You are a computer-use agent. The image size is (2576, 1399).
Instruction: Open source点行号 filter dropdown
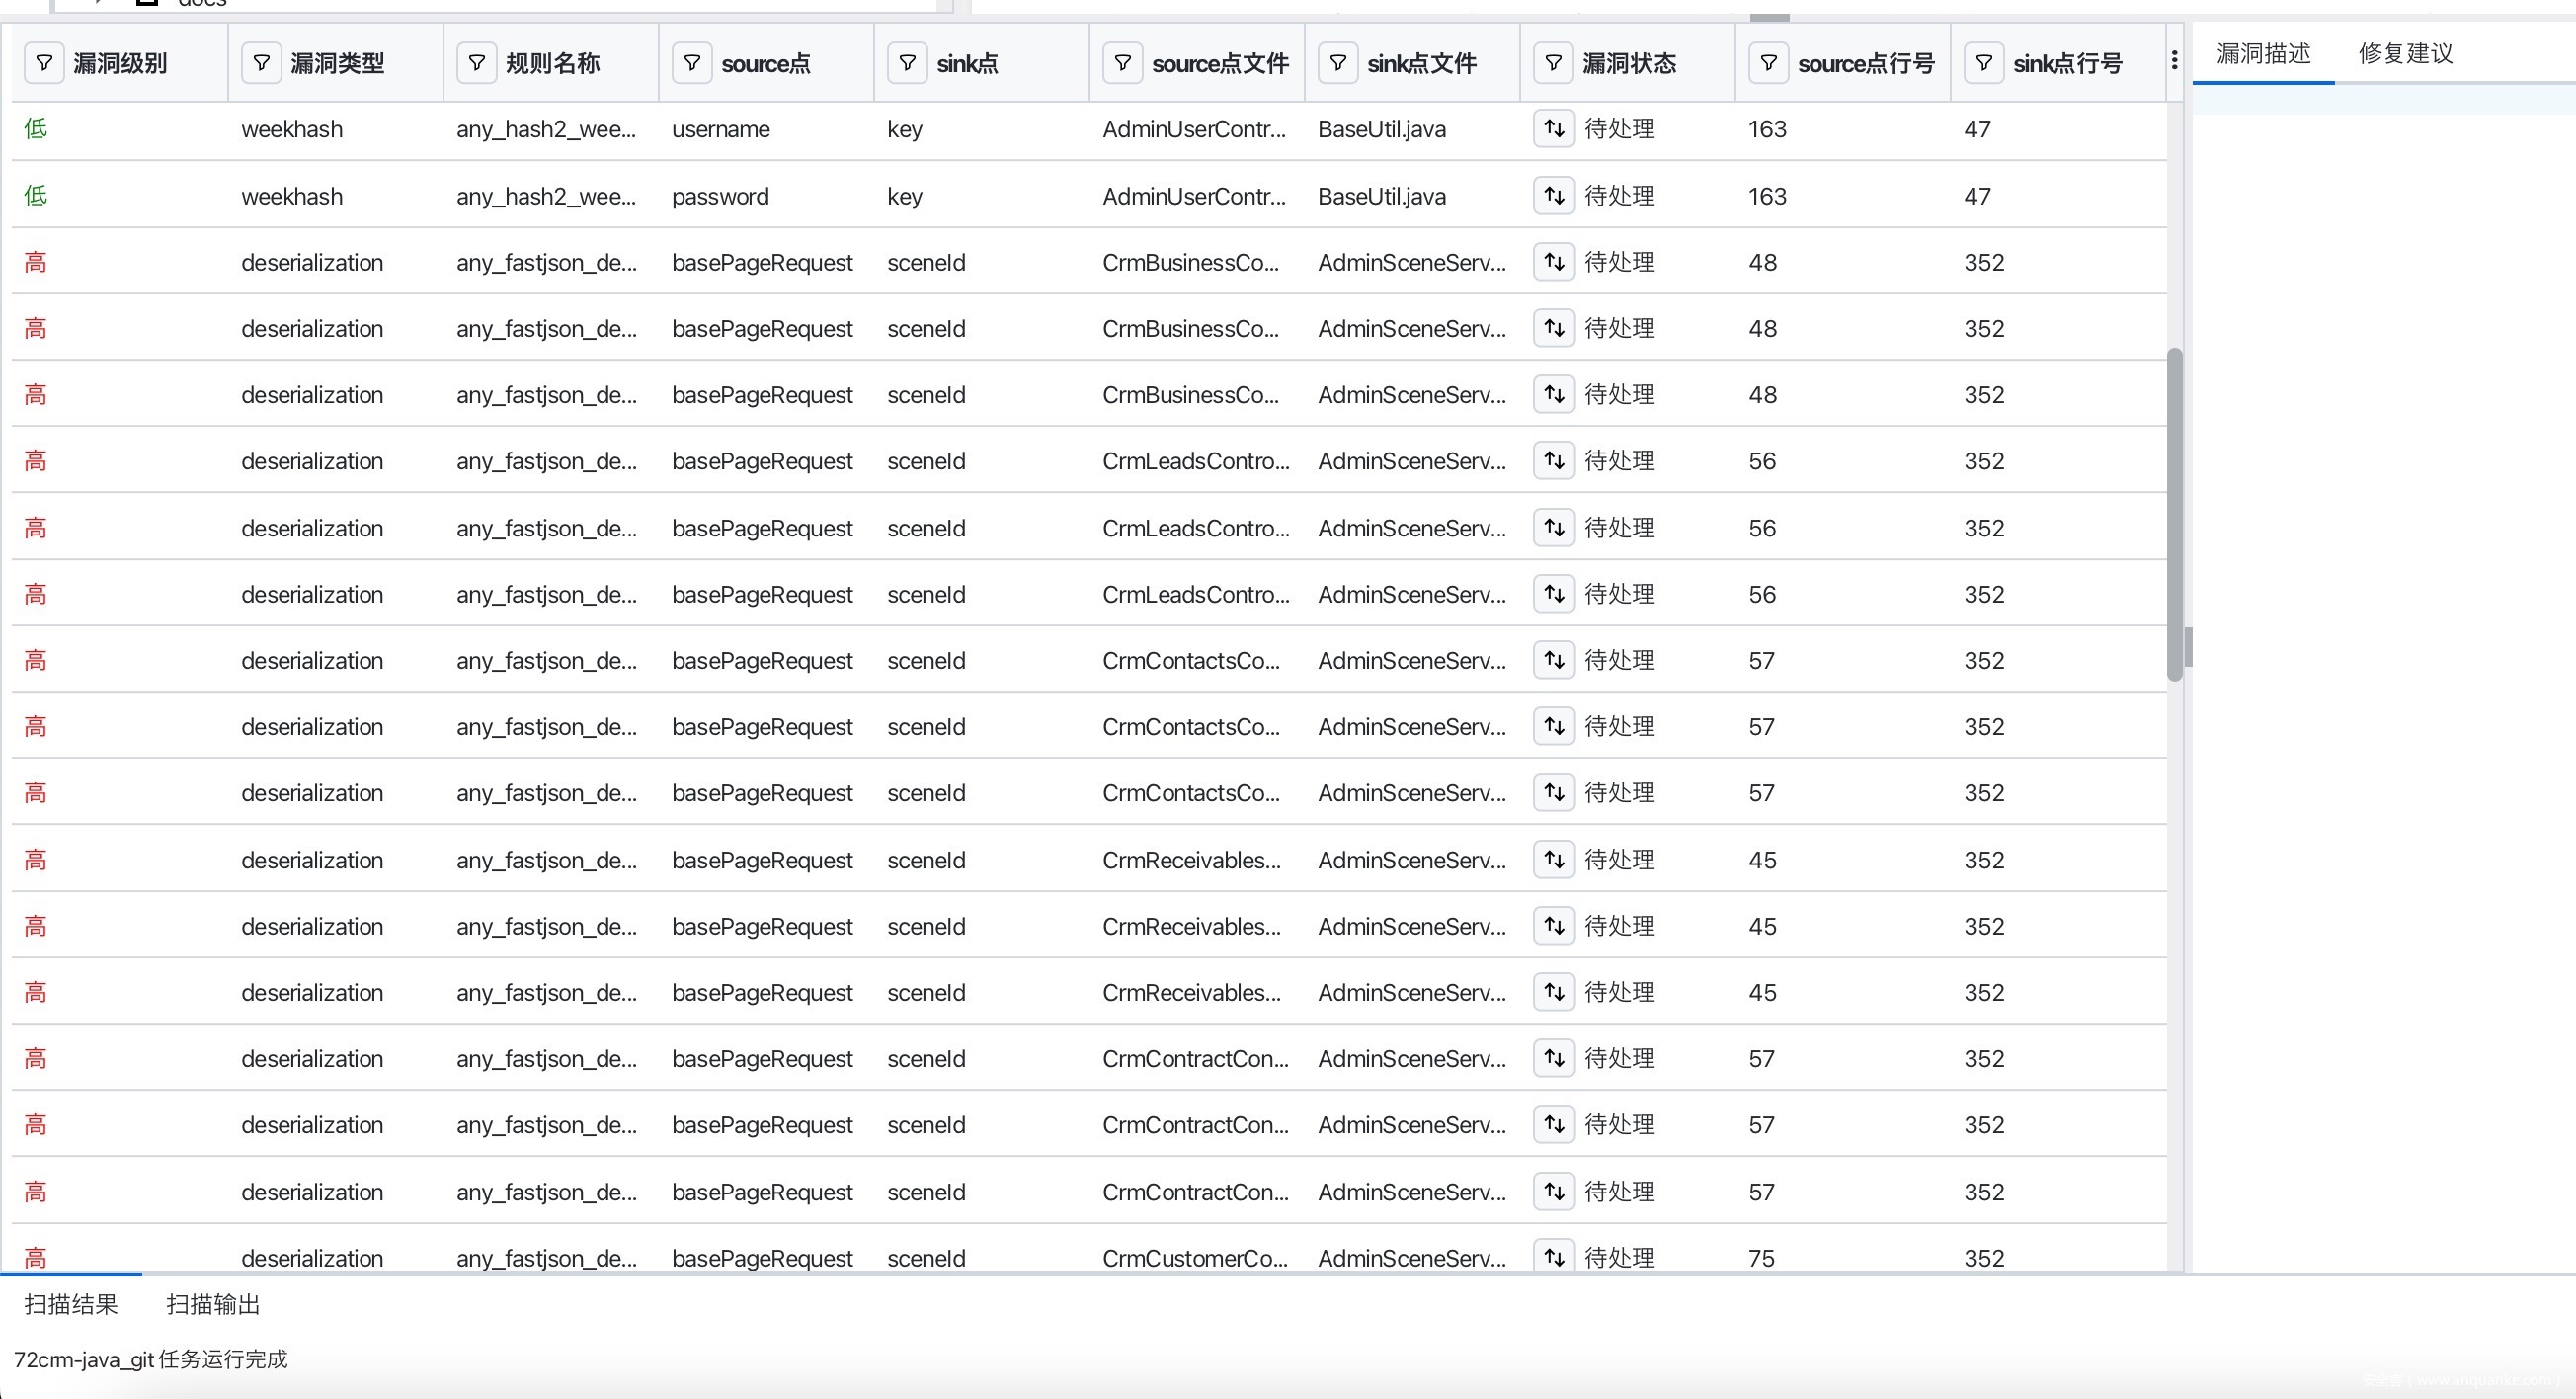[1769, 63]
